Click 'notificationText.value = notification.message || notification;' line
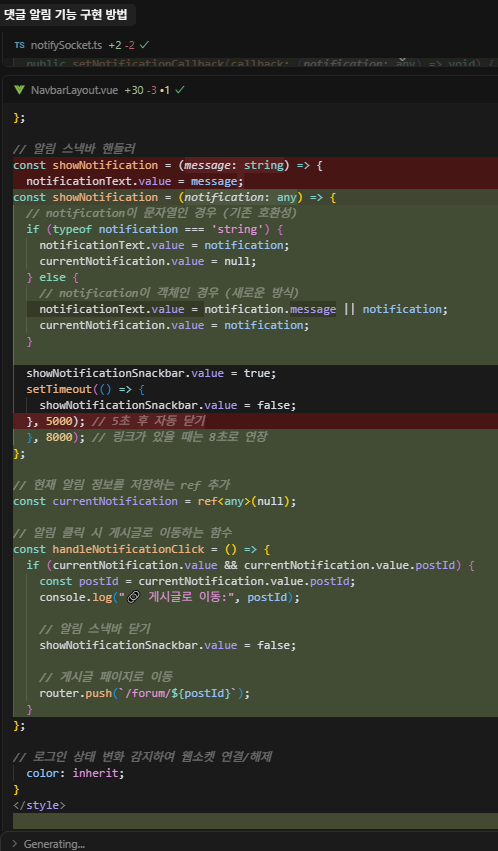 (x=244, y=309)
